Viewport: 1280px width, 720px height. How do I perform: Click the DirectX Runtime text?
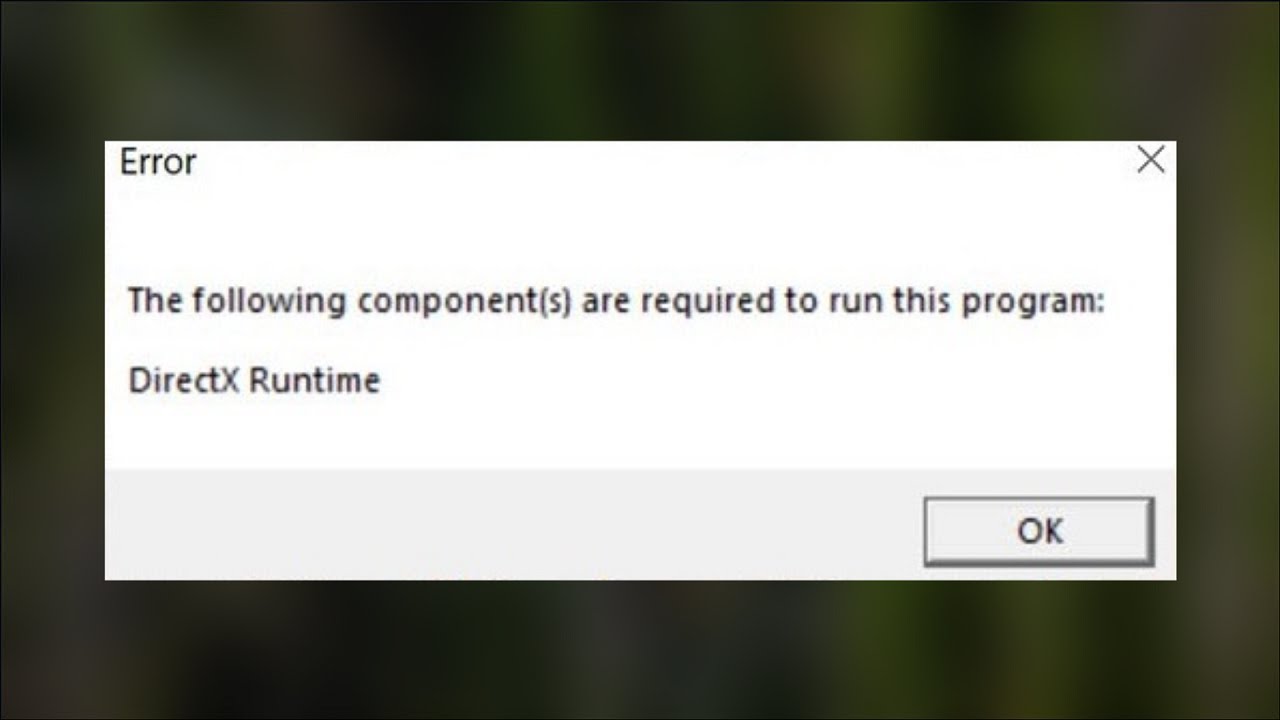[254, 381]
